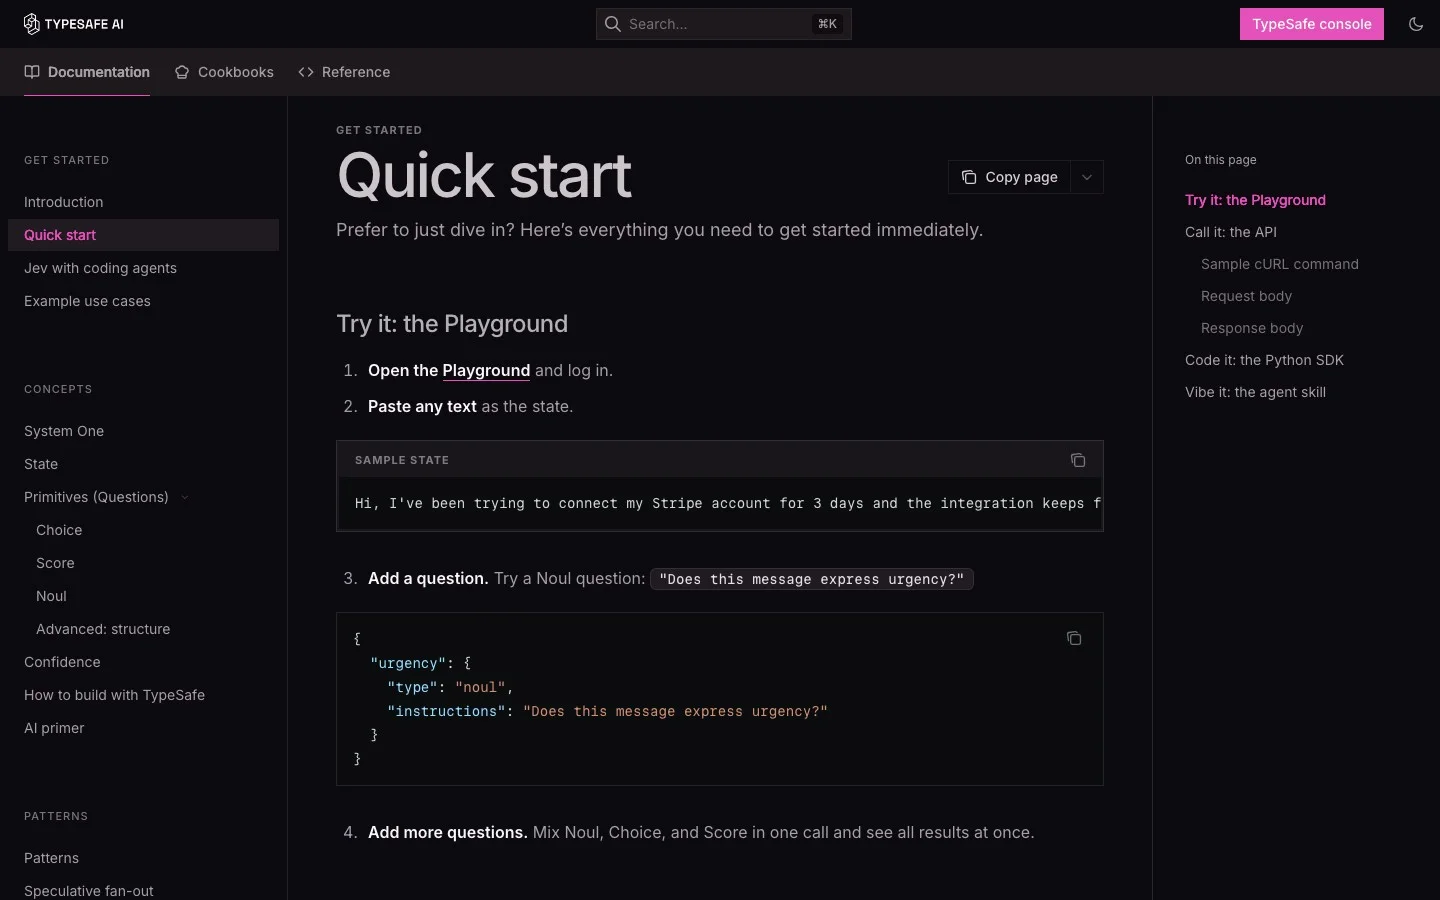The image size is (1440, 900).
Task: Jump to Sample cURL command section
Action: click(1280, 264)
